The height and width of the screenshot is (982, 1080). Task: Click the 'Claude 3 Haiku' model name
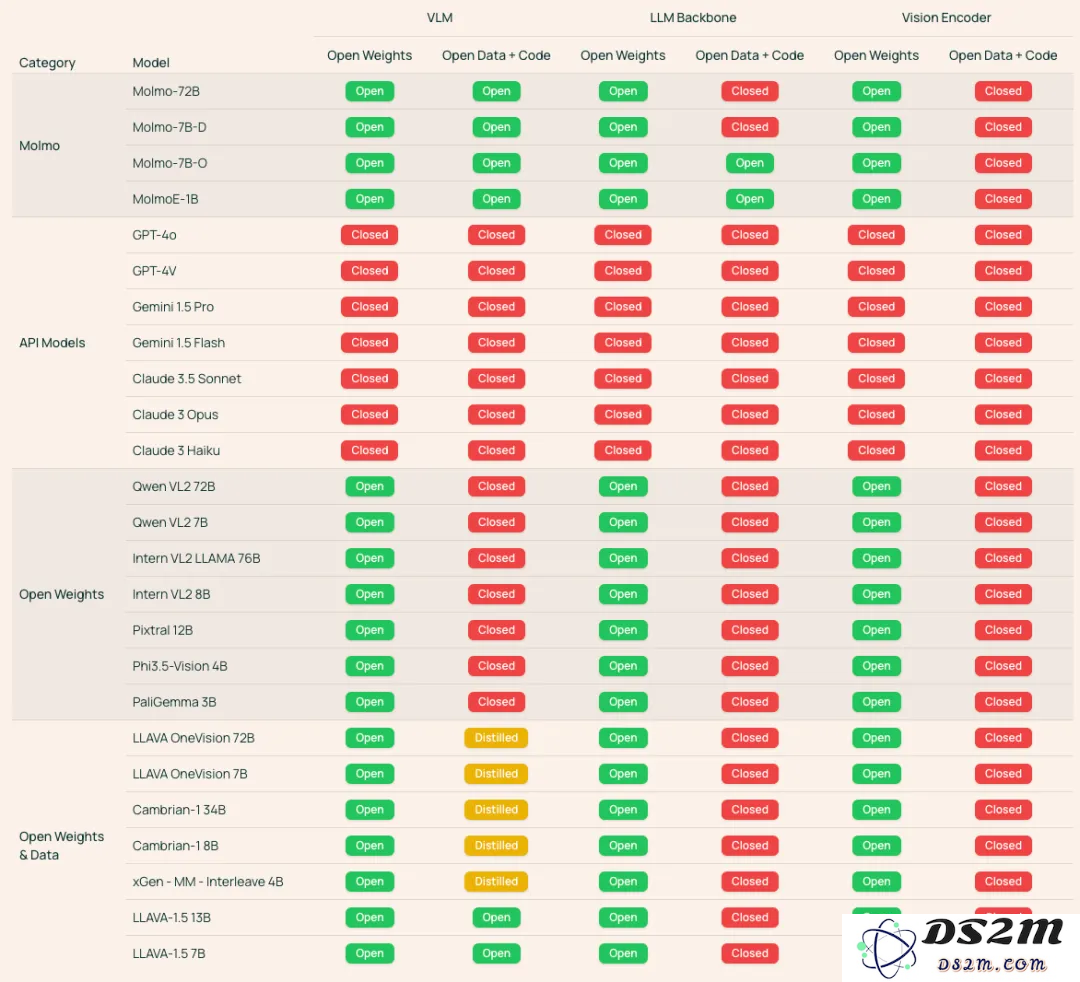point(176,450)
